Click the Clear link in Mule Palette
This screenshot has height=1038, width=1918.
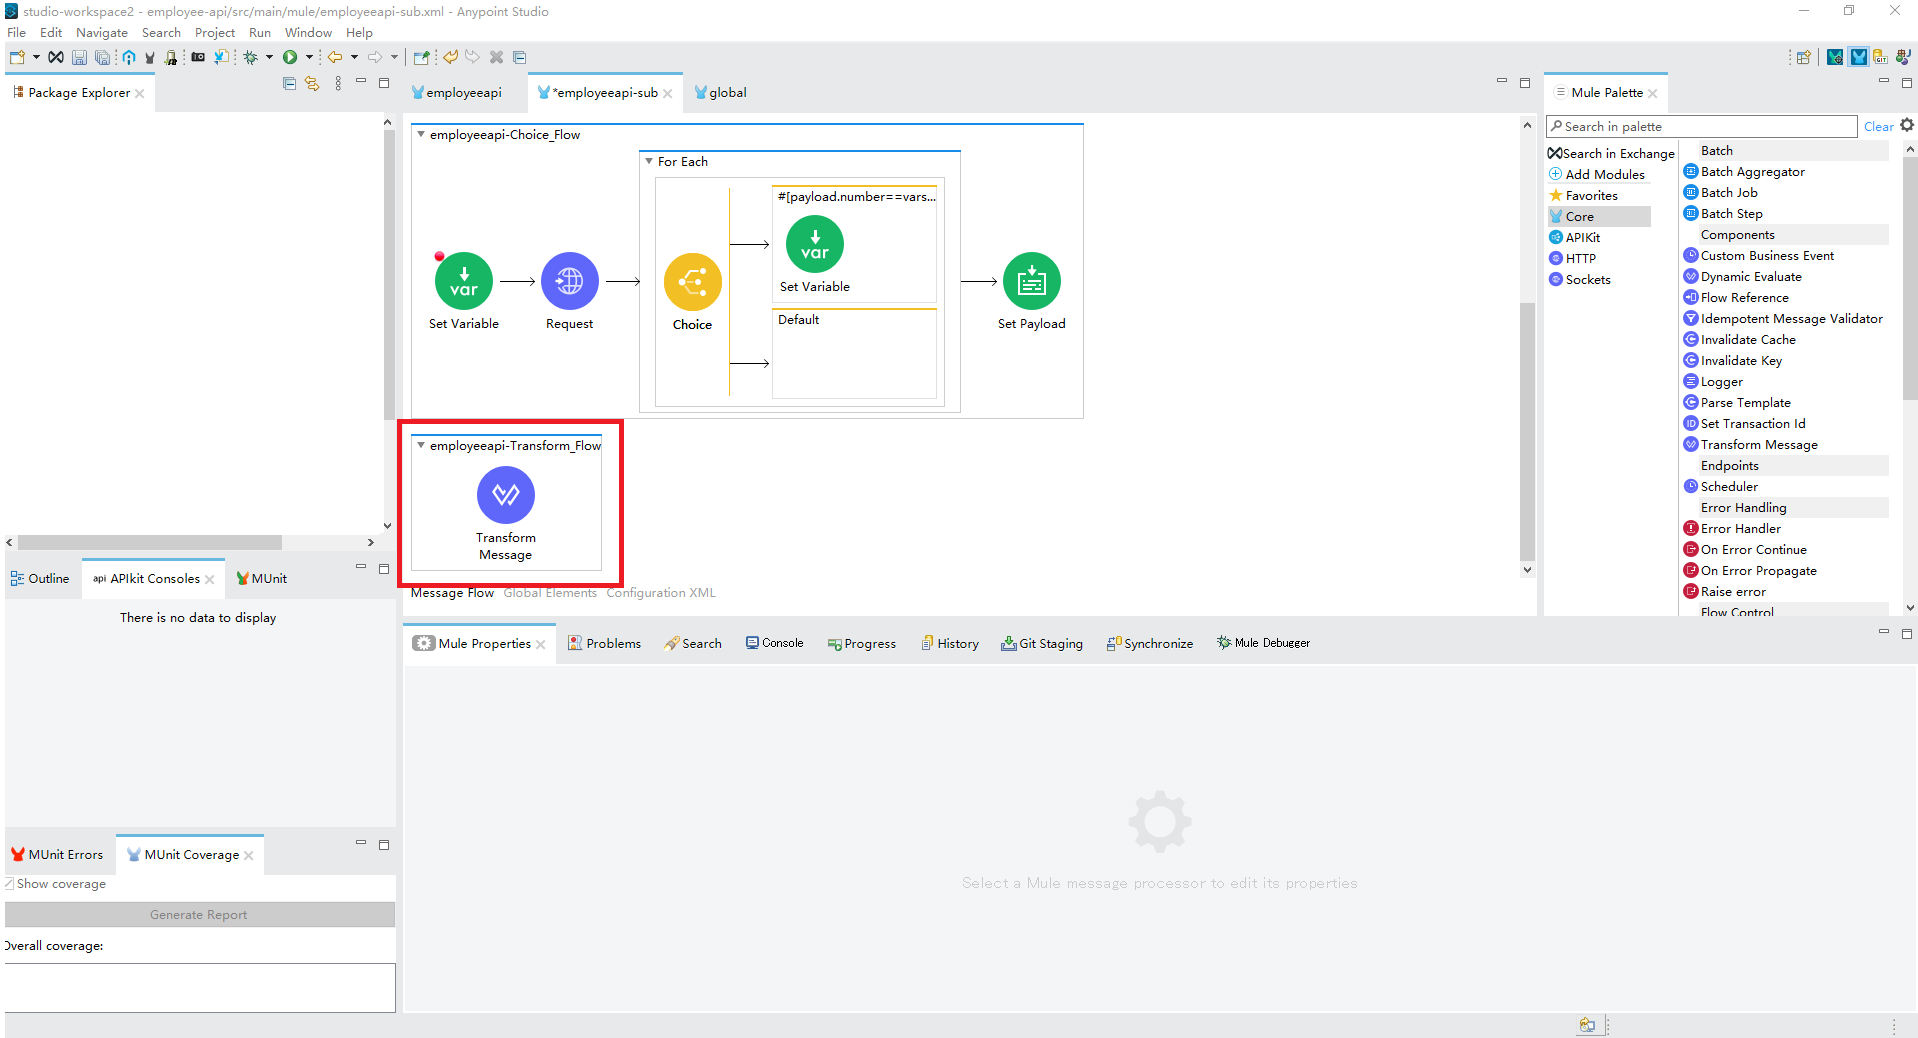(1878, 126)
